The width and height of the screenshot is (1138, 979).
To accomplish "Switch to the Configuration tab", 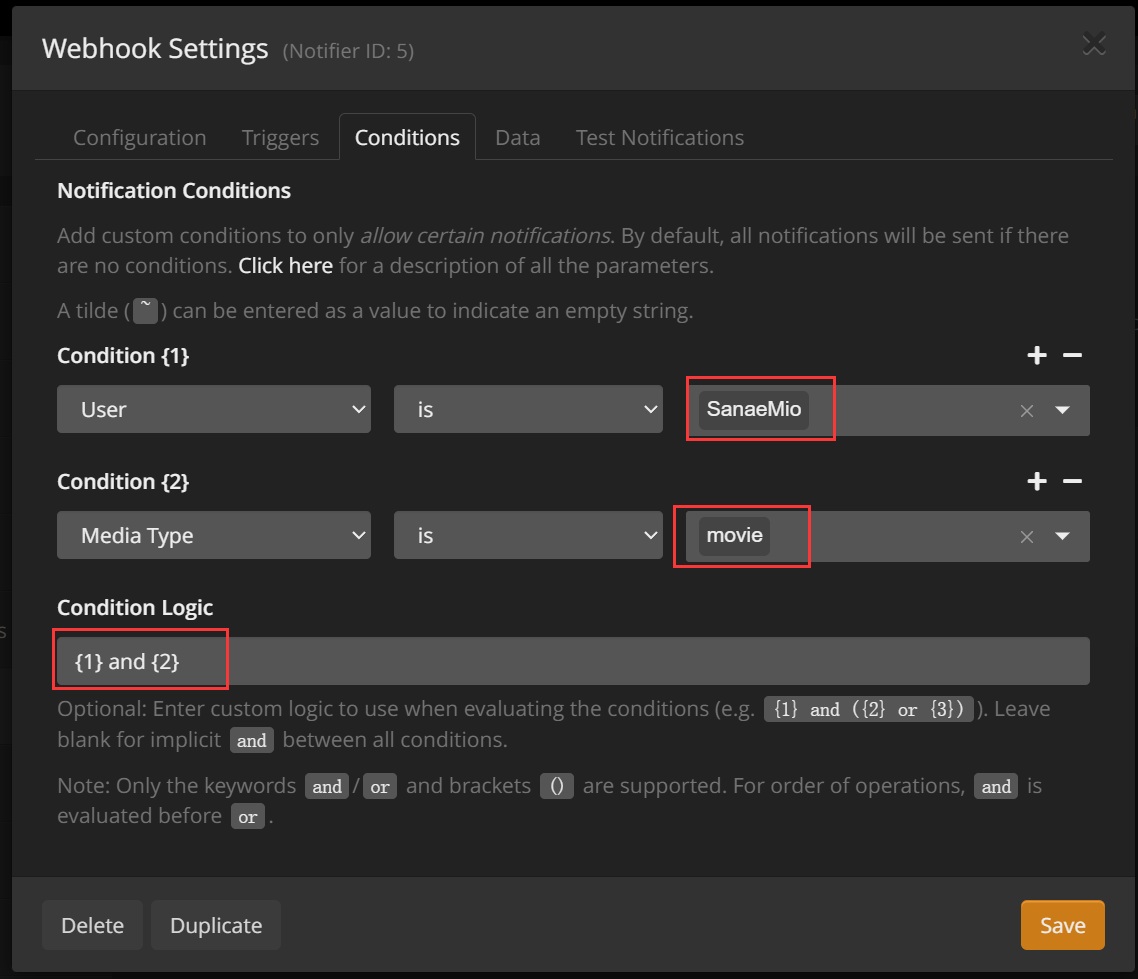I will tap(139, 138).
